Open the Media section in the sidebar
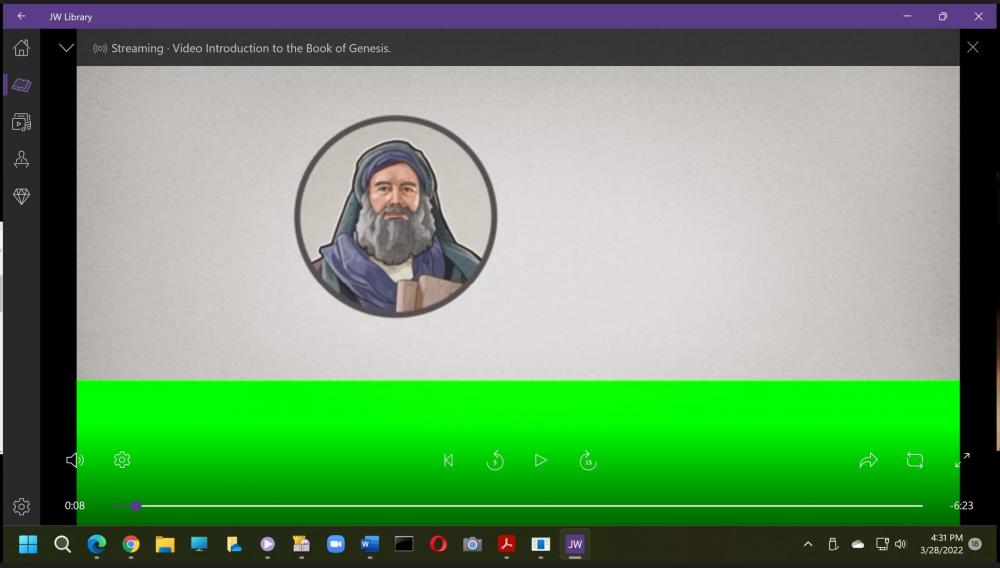The image size is (1000, 568). (21, 122)
